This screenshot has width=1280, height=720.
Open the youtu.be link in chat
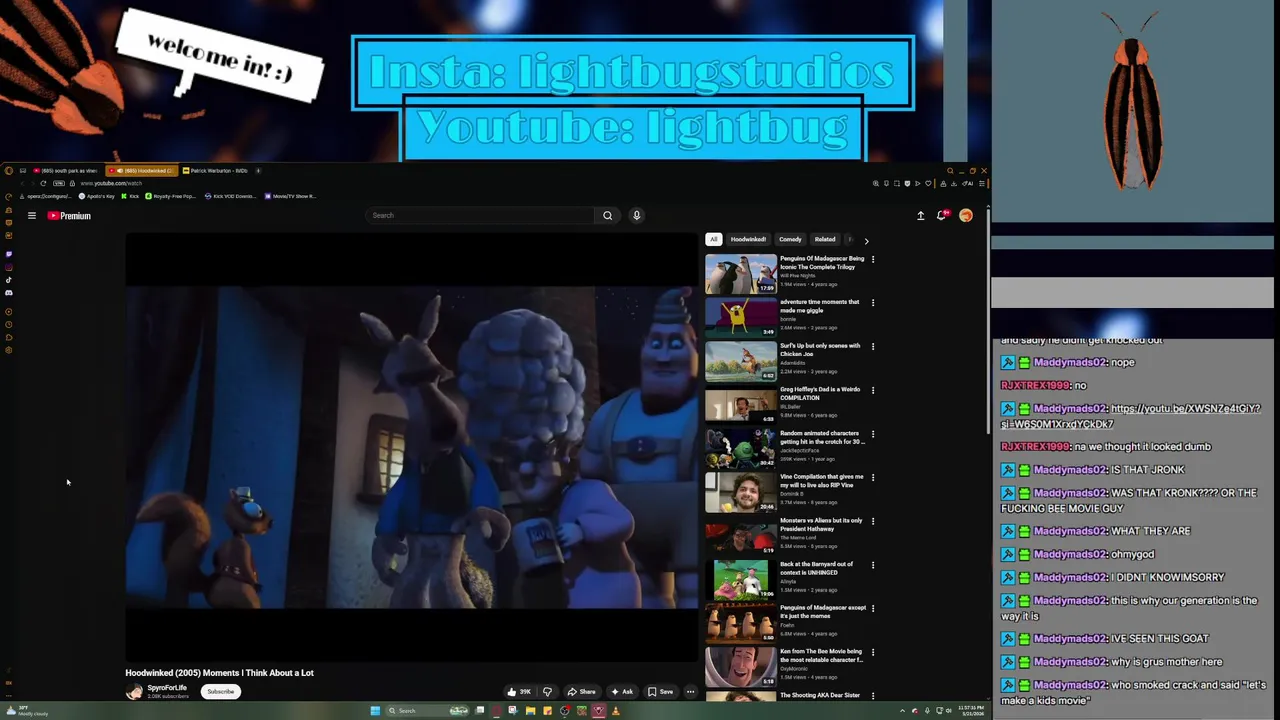(x=1131, y=416)
